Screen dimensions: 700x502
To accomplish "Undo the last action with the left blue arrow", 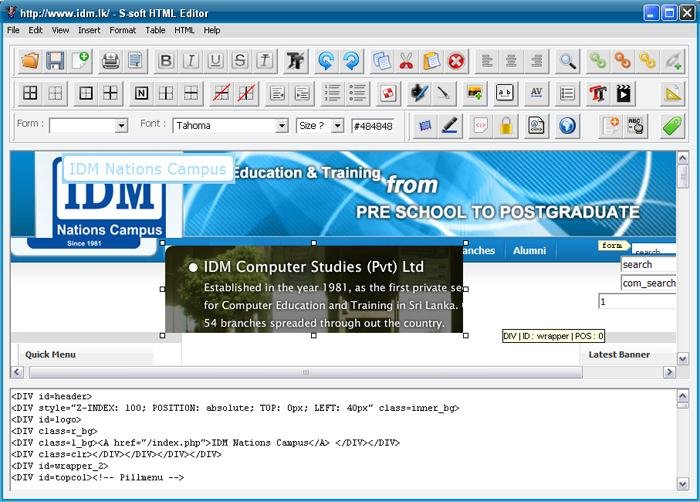I will pos(326,61).
